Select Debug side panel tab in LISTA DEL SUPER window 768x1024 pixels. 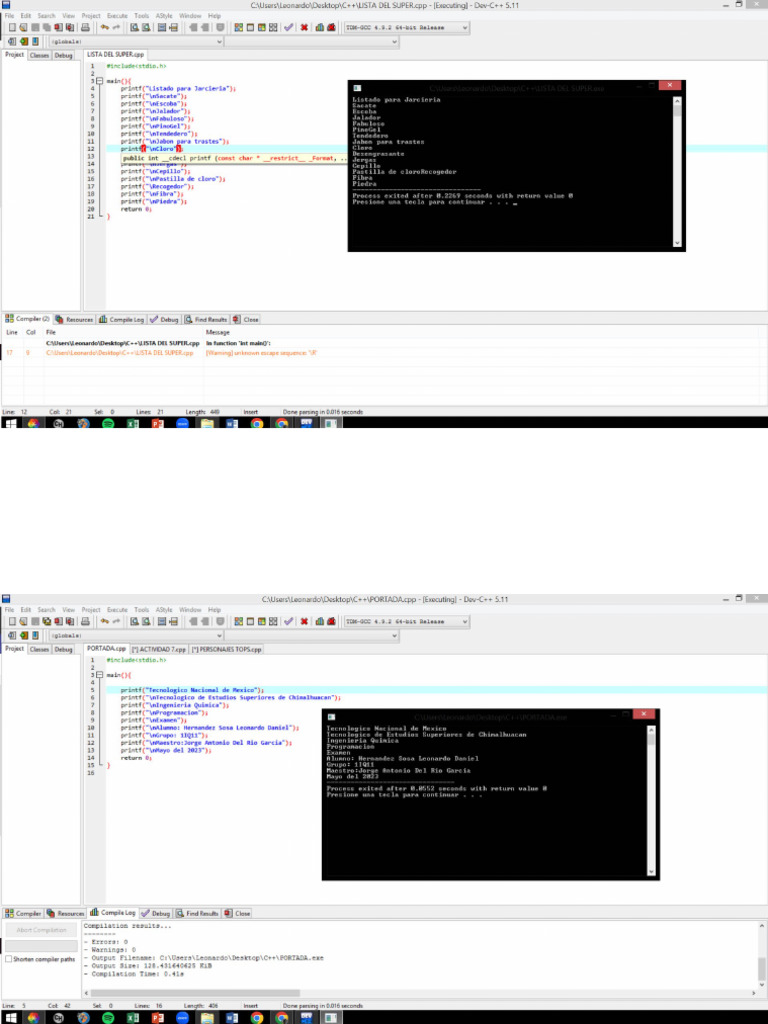(63, 56)
